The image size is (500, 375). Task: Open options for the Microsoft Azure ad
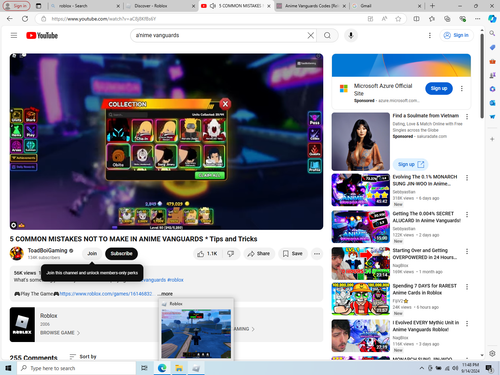462,88
